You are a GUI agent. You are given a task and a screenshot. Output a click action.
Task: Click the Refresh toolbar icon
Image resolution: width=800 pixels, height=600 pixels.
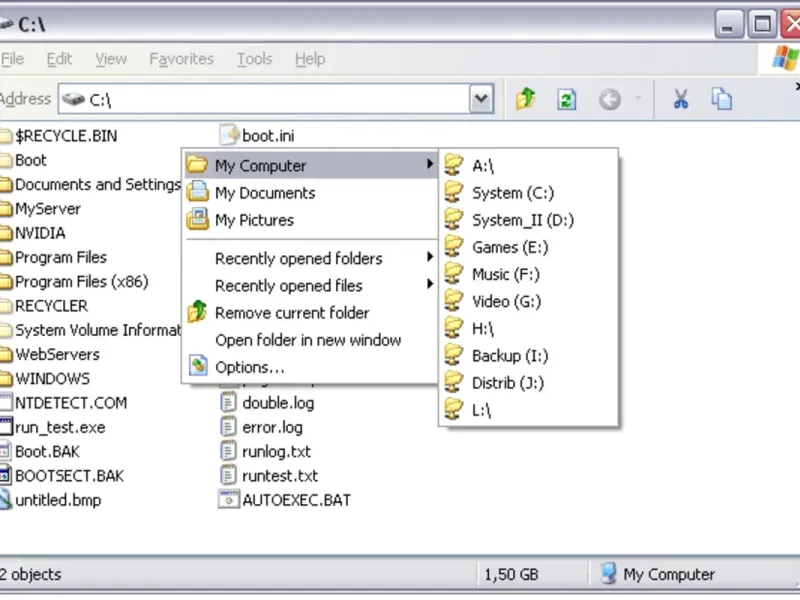click(566, 99)
